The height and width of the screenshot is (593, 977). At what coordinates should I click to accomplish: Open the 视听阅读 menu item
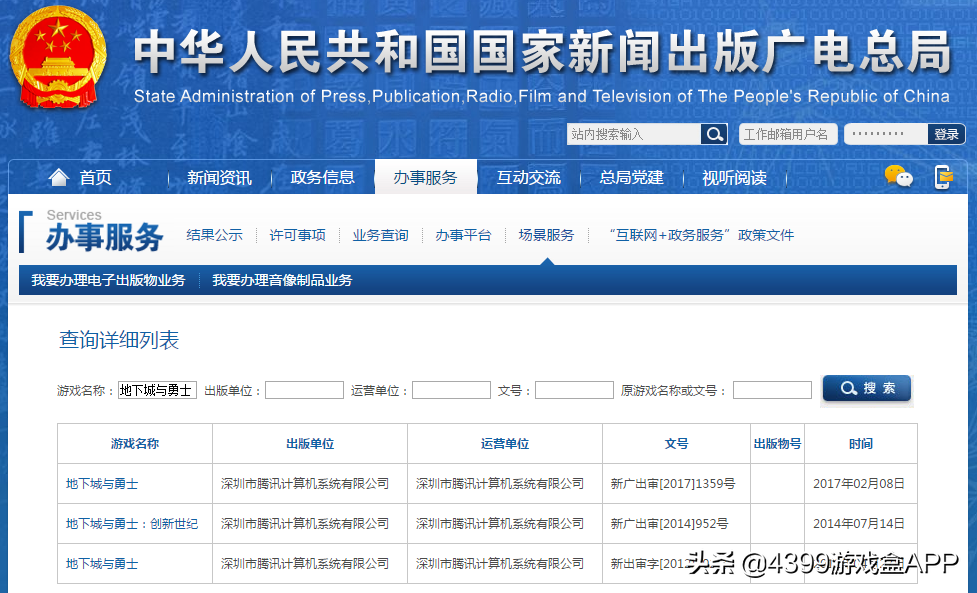tap(734, 178)
